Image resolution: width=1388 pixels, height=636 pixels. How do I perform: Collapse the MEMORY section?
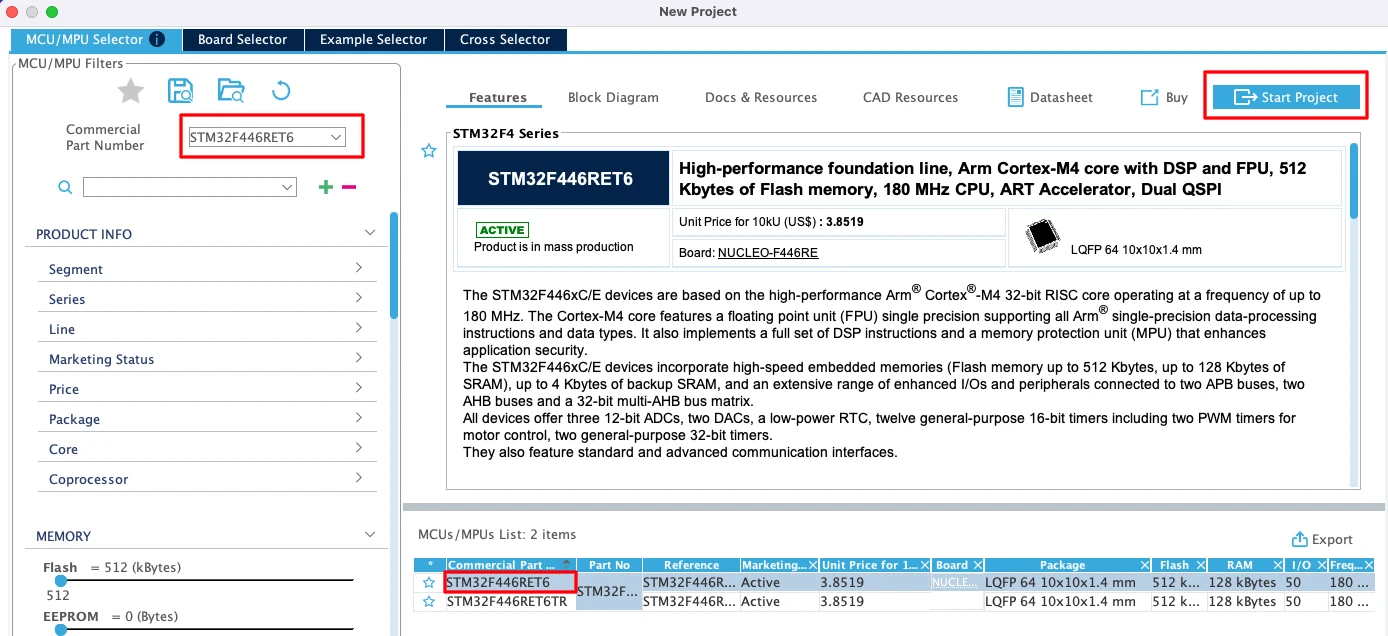(x=370, y=535)
